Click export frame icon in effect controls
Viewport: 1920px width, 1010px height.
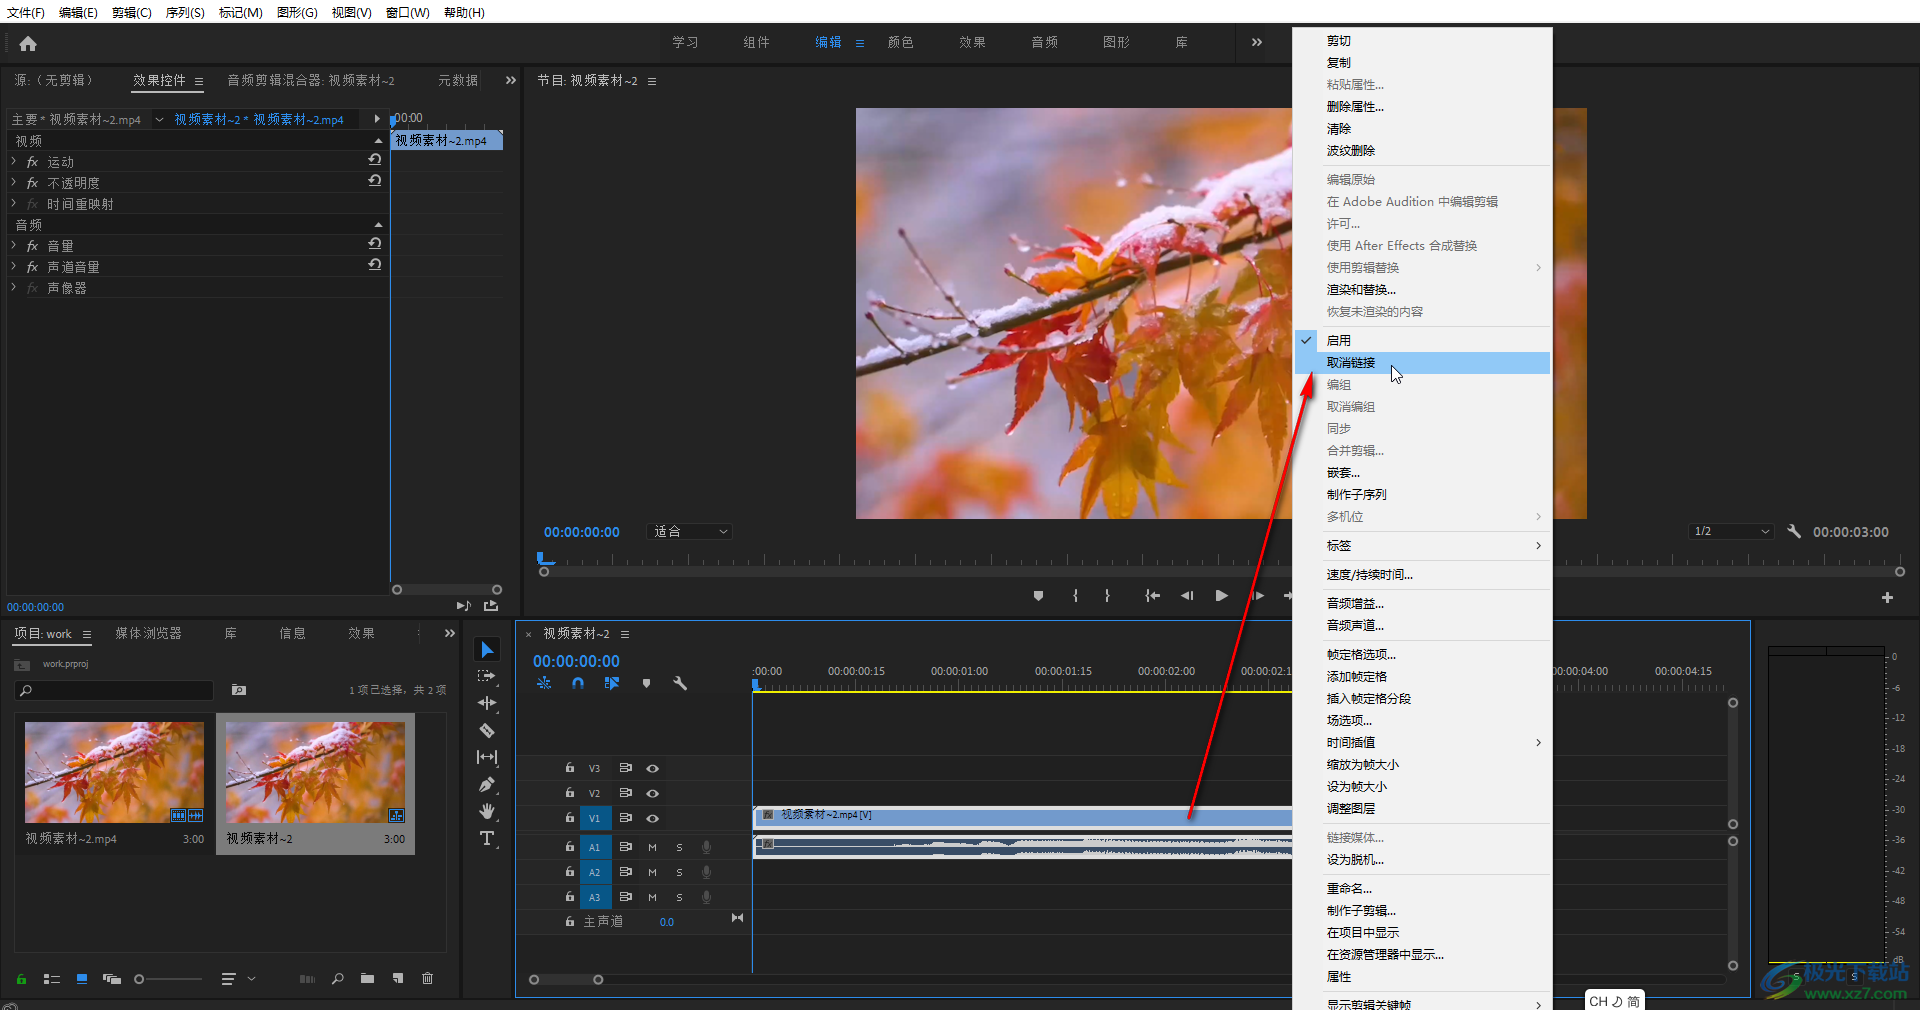coord(491,606)
